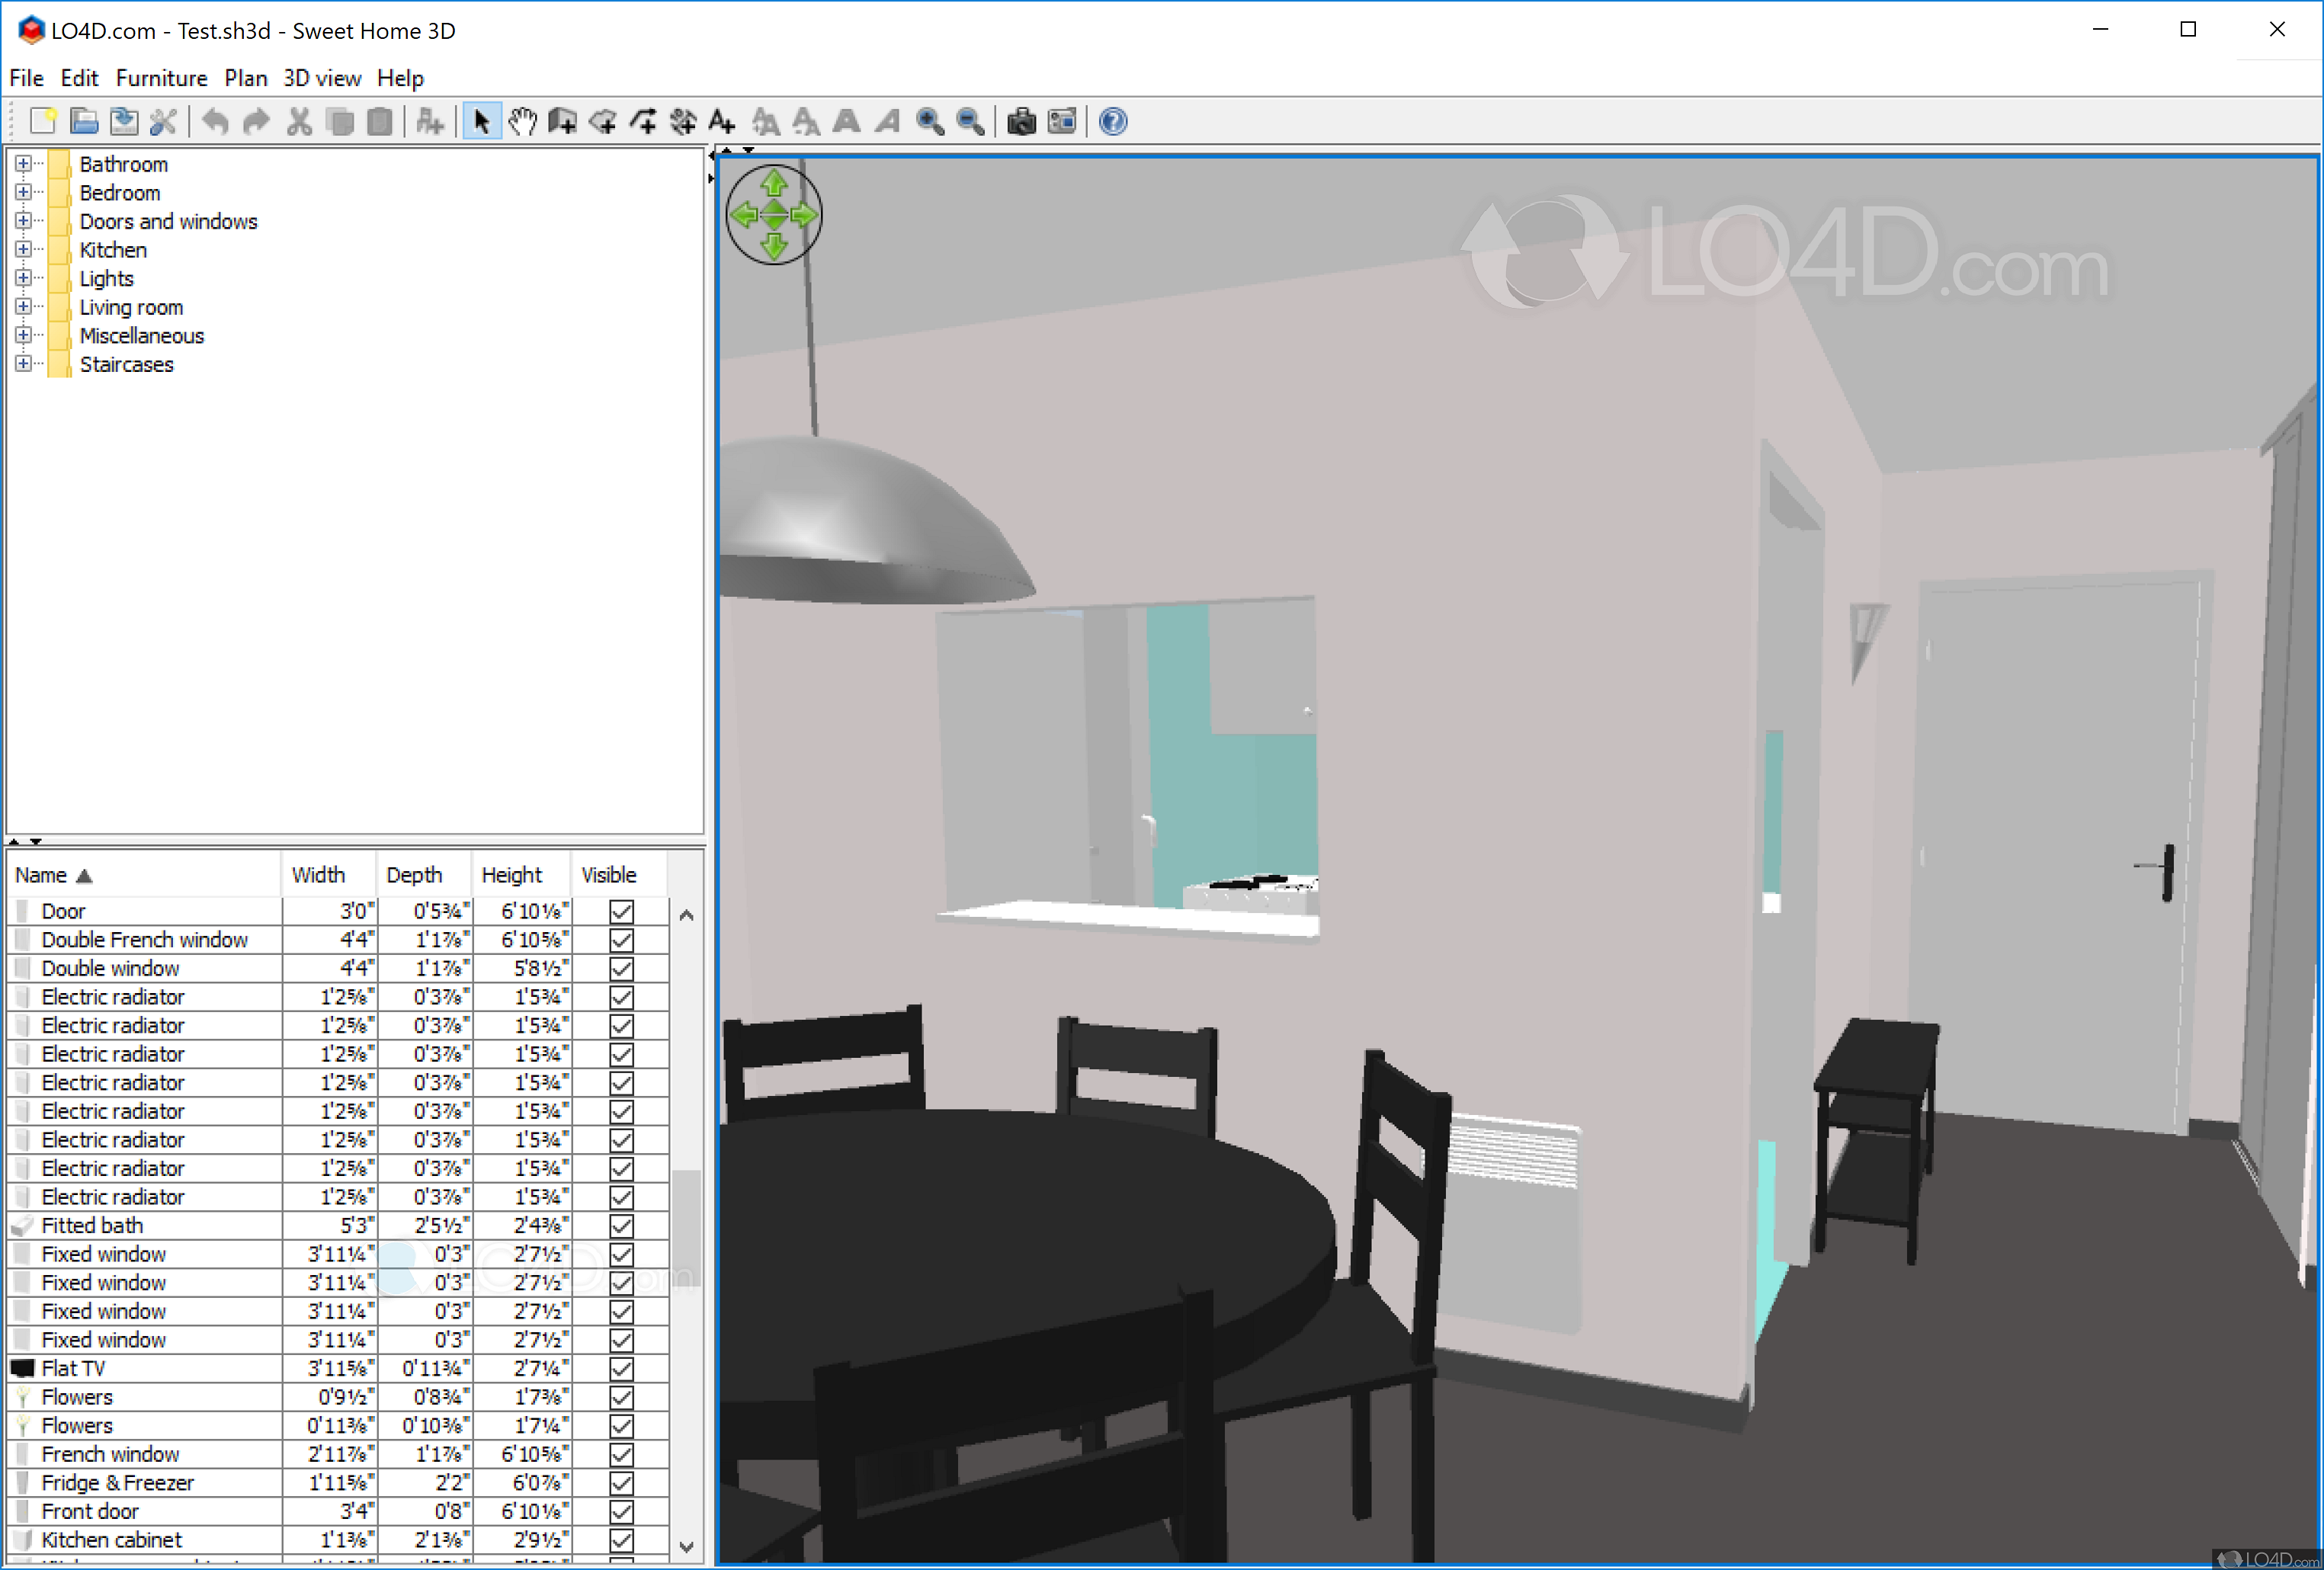Select the Pan hand tool
2324x1570 pixels.
[522, 122]
